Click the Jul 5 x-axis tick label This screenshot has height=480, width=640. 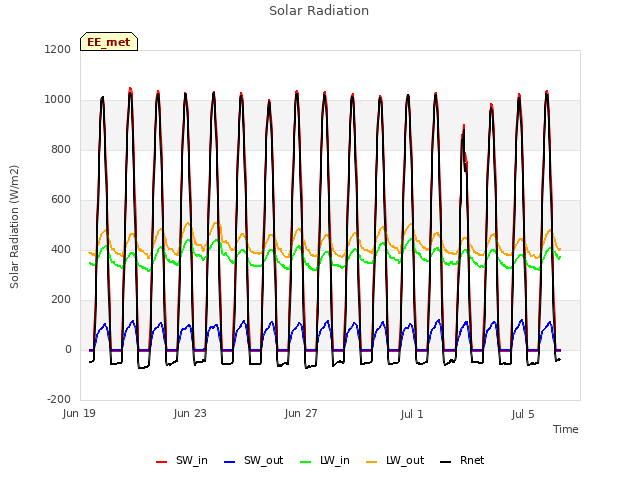(x=523, y=415)
